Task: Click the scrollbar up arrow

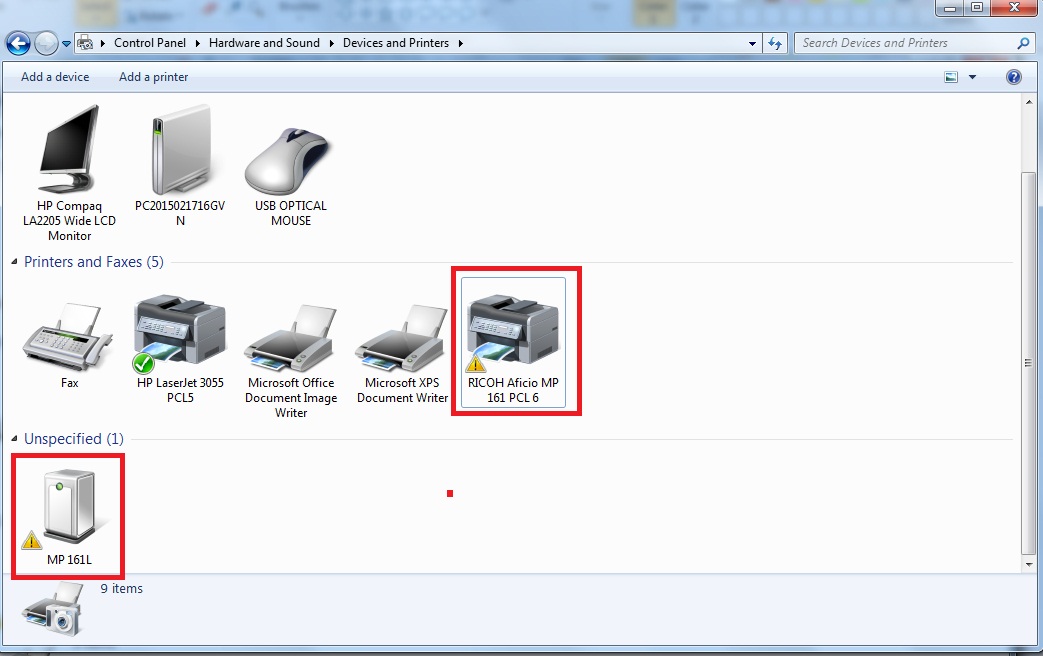Action: click(1028, 102)
